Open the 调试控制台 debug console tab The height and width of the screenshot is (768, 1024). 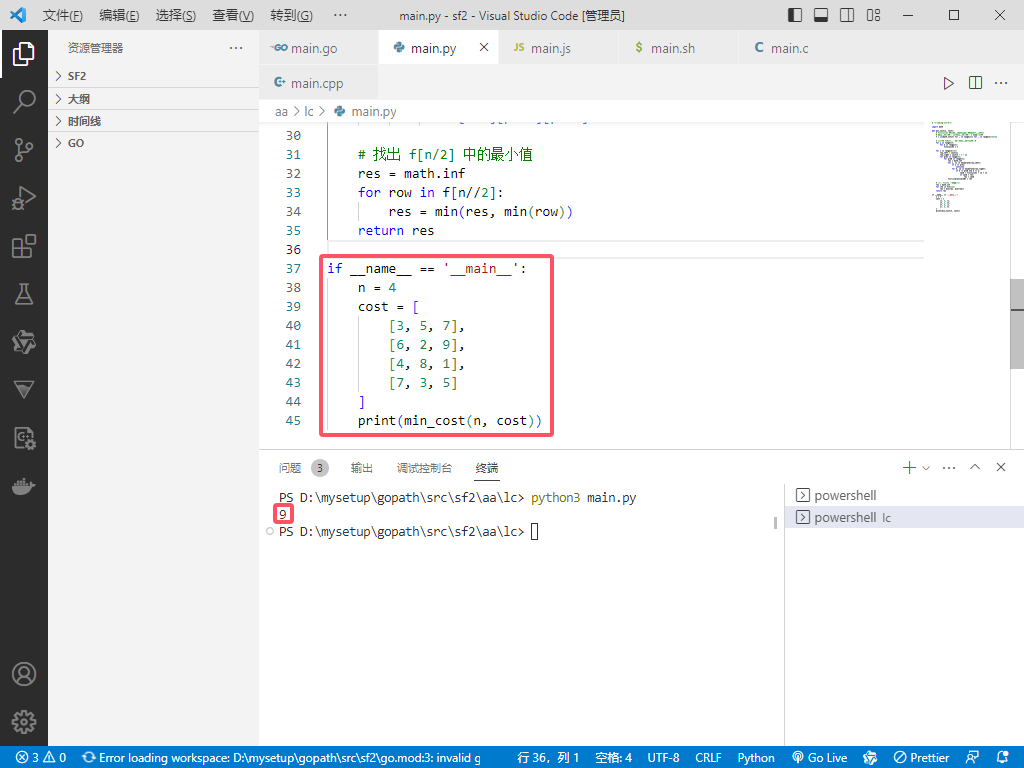(x=424, y=468)
